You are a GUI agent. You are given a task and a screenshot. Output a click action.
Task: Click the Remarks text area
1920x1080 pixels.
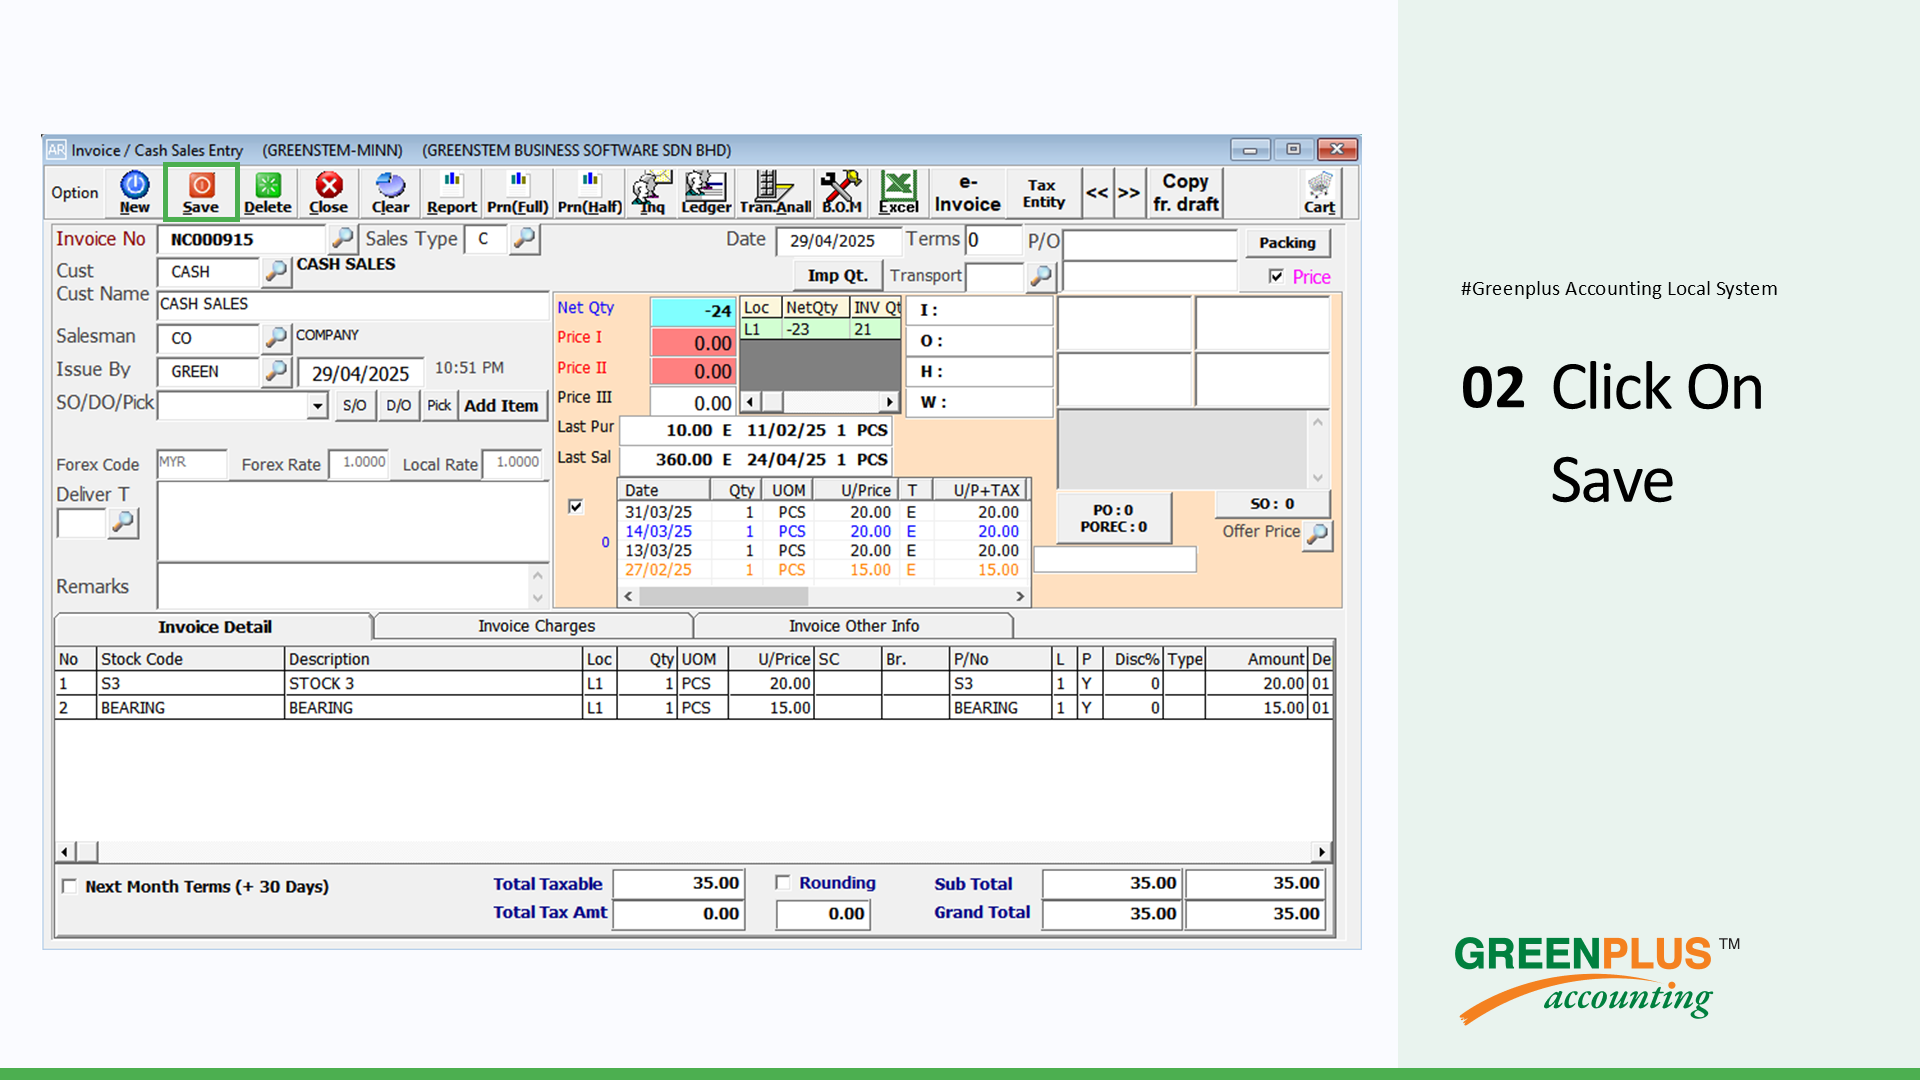343,585
